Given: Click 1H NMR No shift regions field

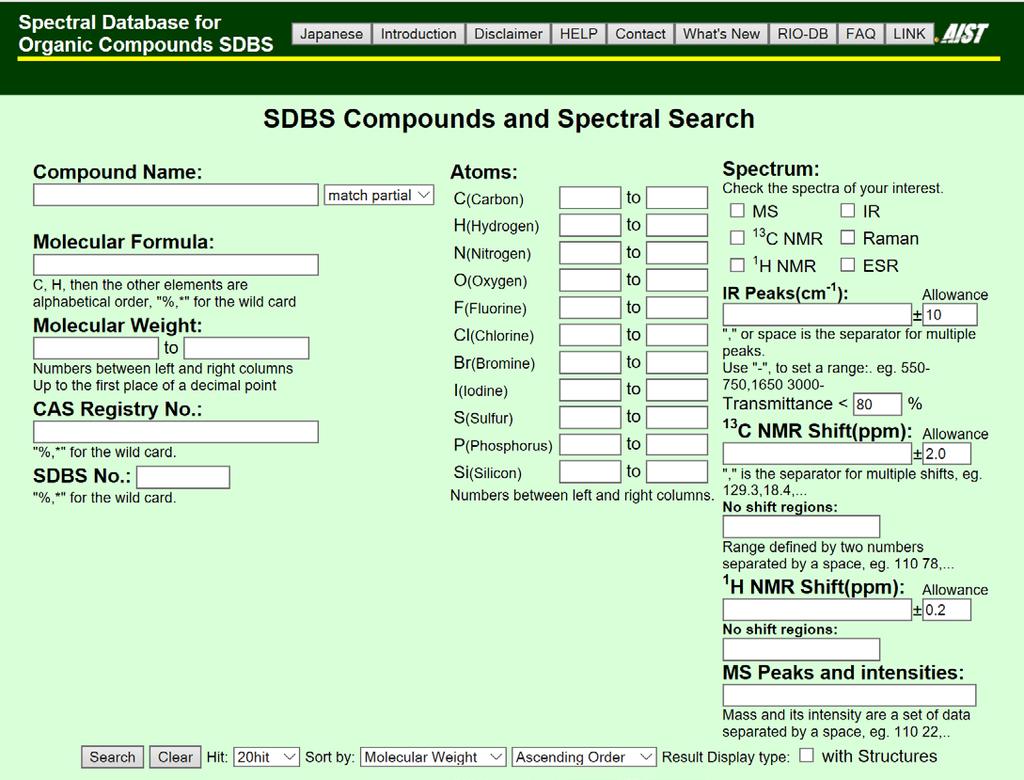Looking at the screenshot, I should [x=801, y=649].
